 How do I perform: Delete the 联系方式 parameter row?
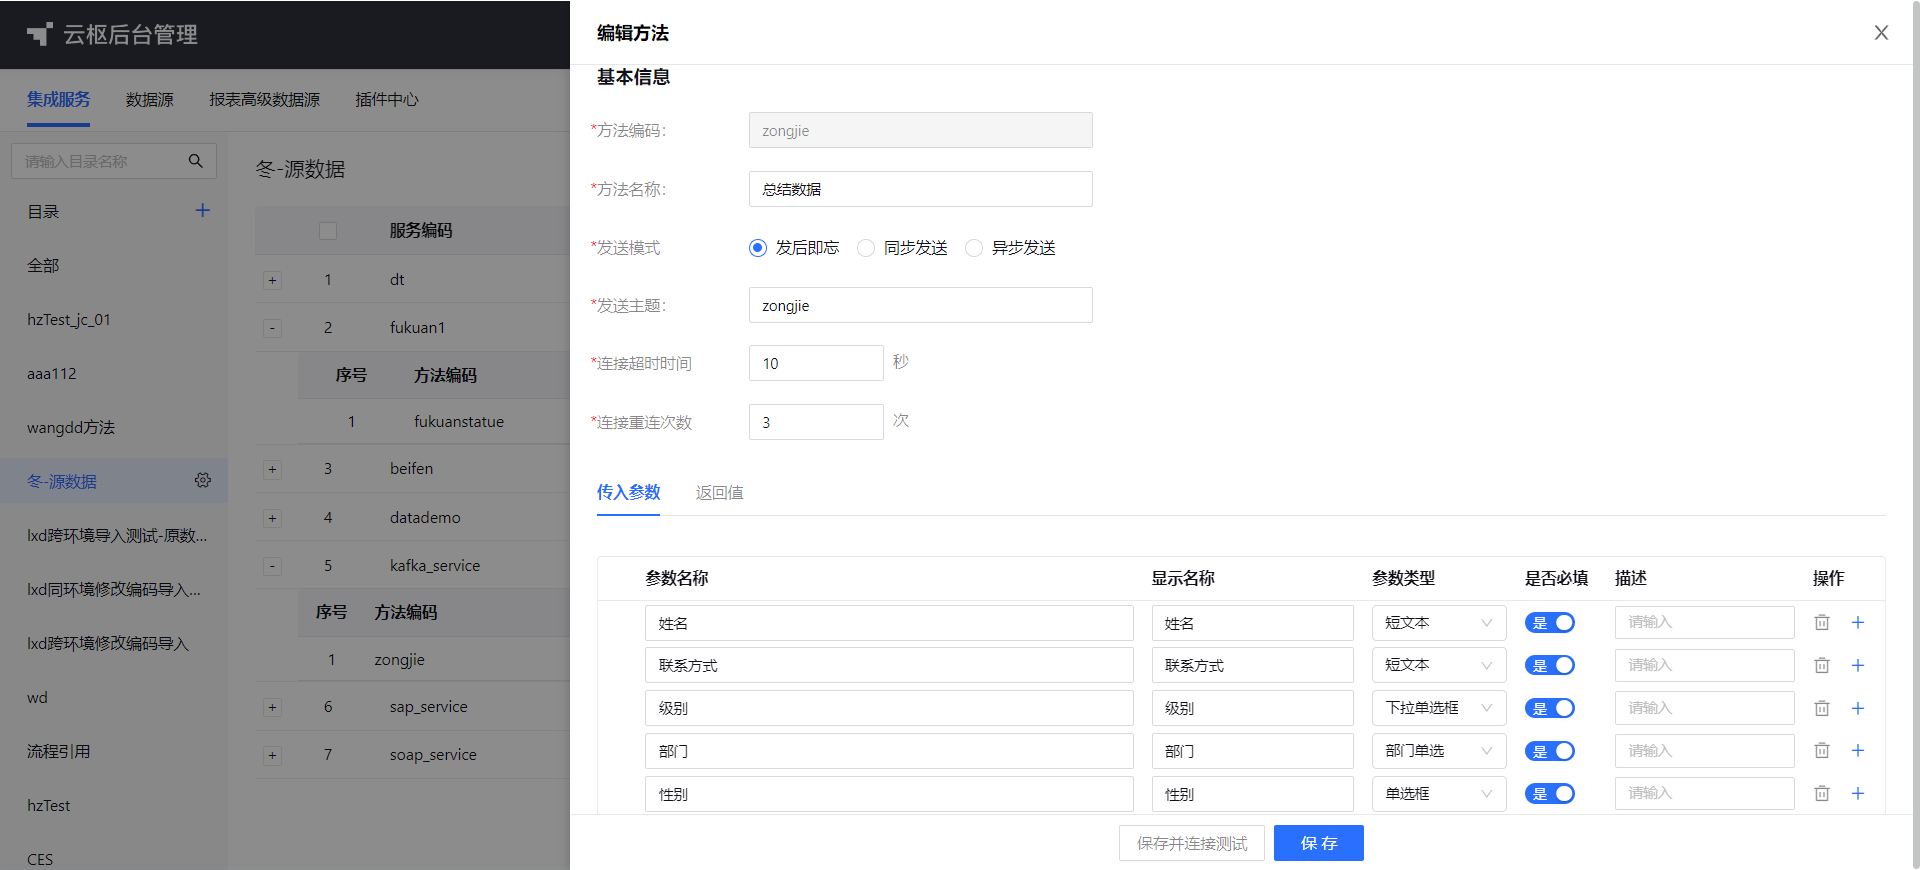coord(1822,665)
